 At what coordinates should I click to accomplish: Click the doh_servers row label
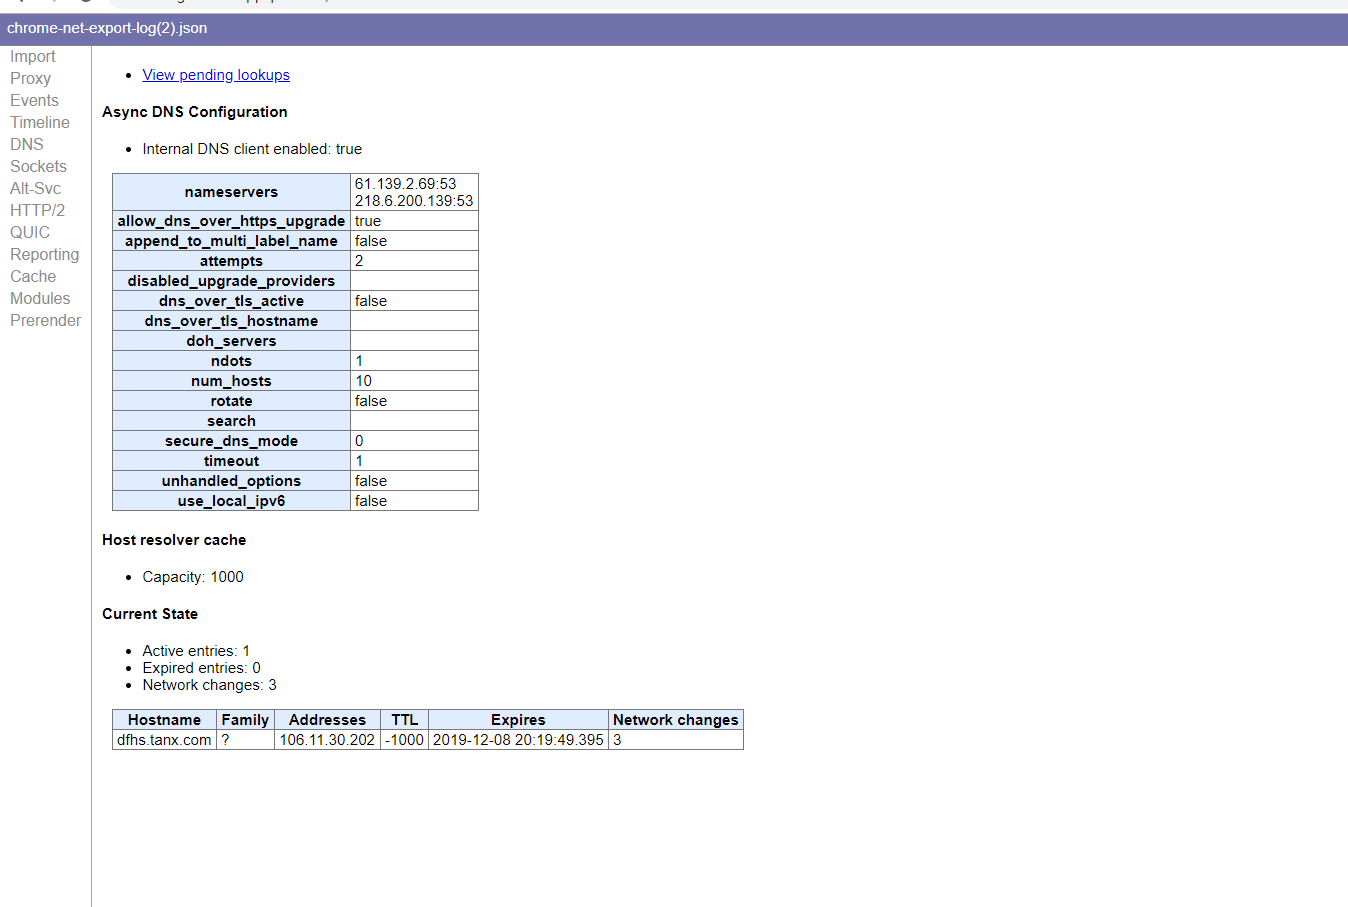click(231, 341)
